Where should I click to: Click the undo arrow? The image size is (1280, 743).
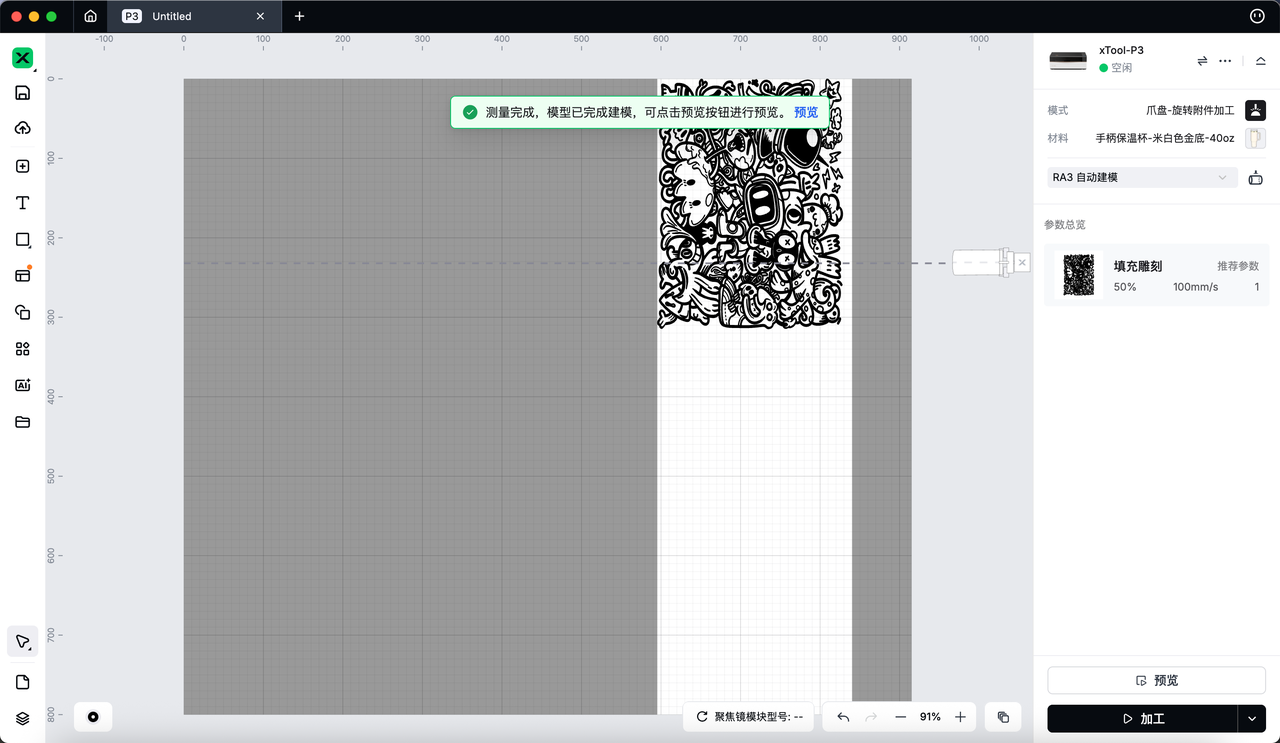point(843,717)
